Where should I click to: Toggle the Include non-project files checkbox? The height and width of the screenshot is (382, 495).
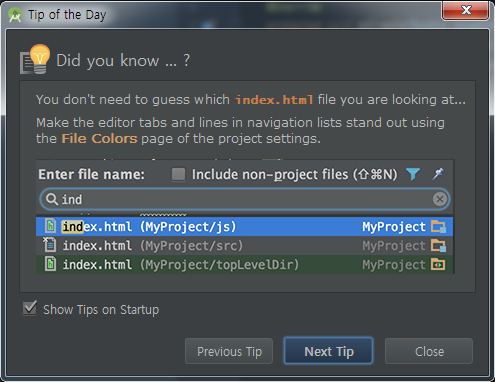pyautogui.click(x=178, y=174)
